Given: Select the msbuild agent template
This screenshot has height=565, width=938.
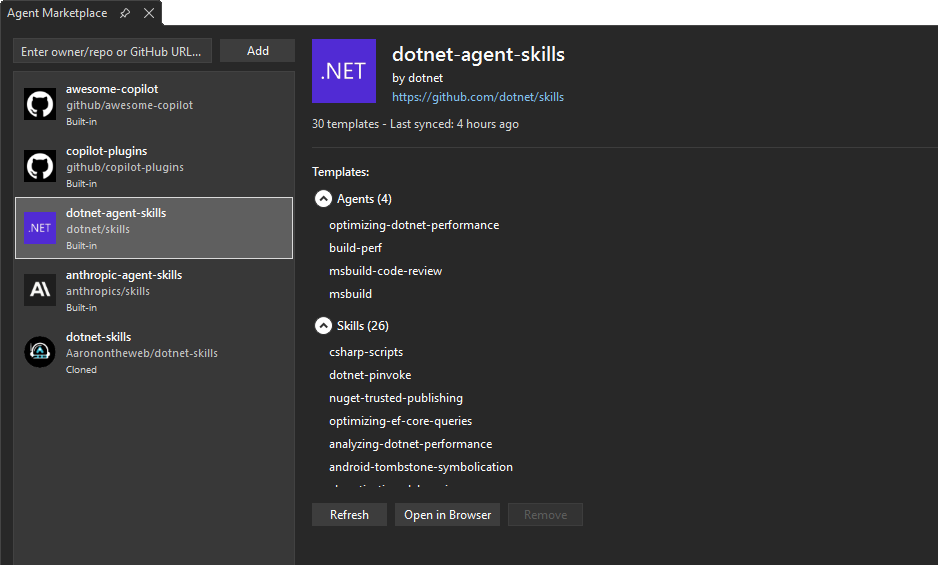Looking at the screenshot, I should coord(351,294).
